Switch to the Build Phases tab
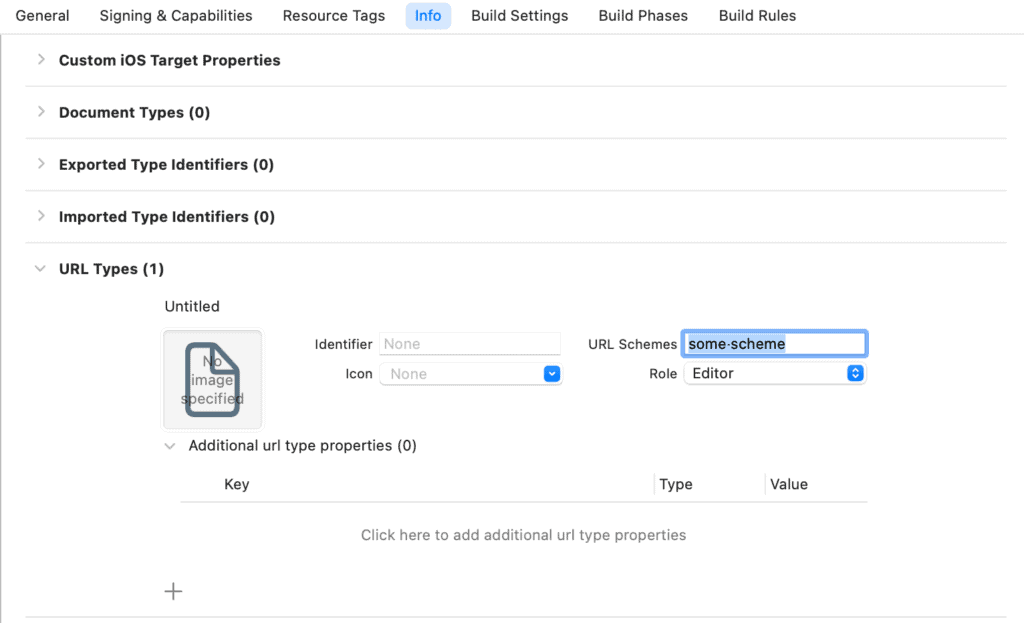Screen dimensions: 1024x623 [643, 16]
